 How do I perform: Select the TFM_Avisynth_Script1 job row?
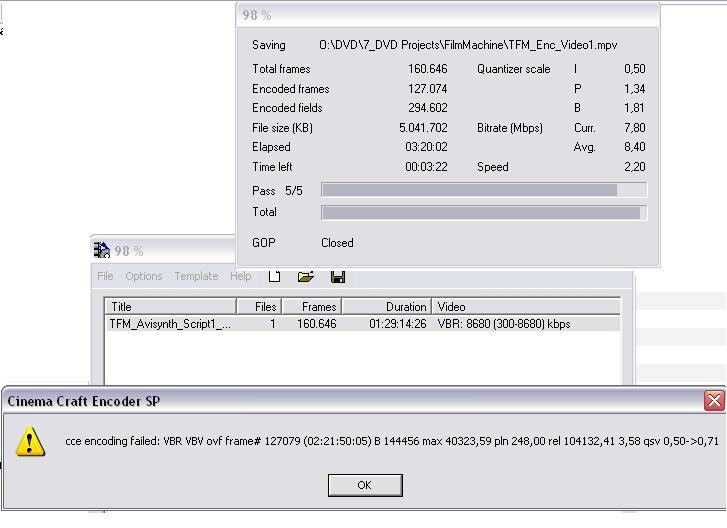[x=363, y=324]
